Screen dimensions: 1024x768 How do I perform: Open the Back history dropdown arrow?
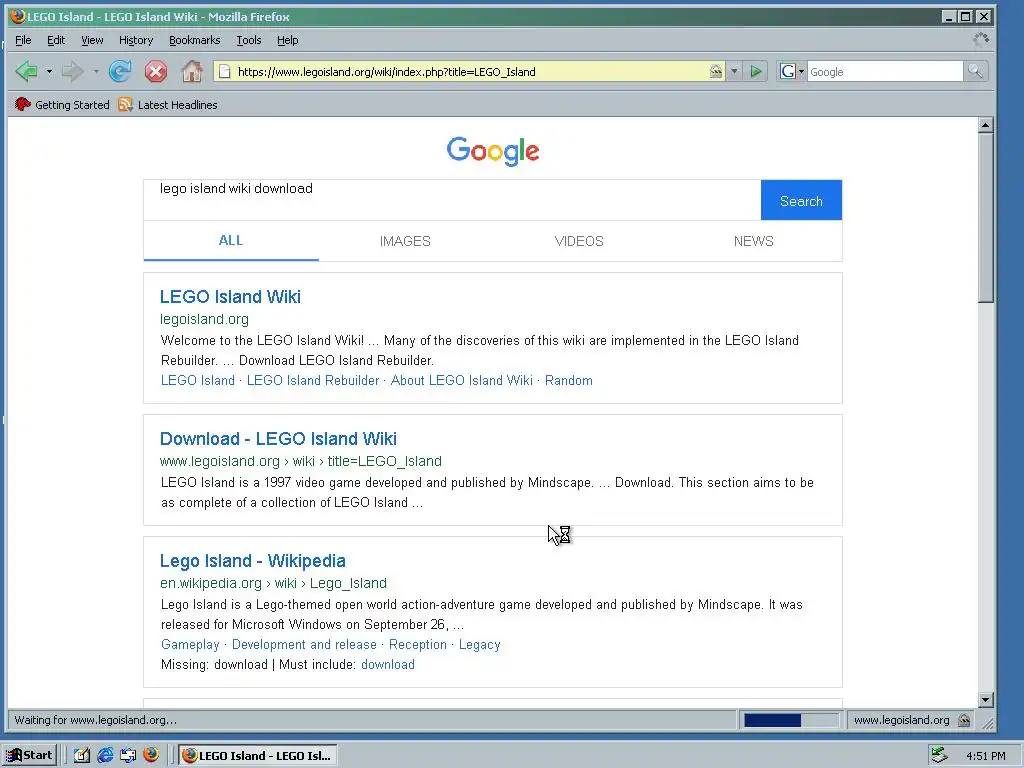pyautogui.click(x=49, y=71)
